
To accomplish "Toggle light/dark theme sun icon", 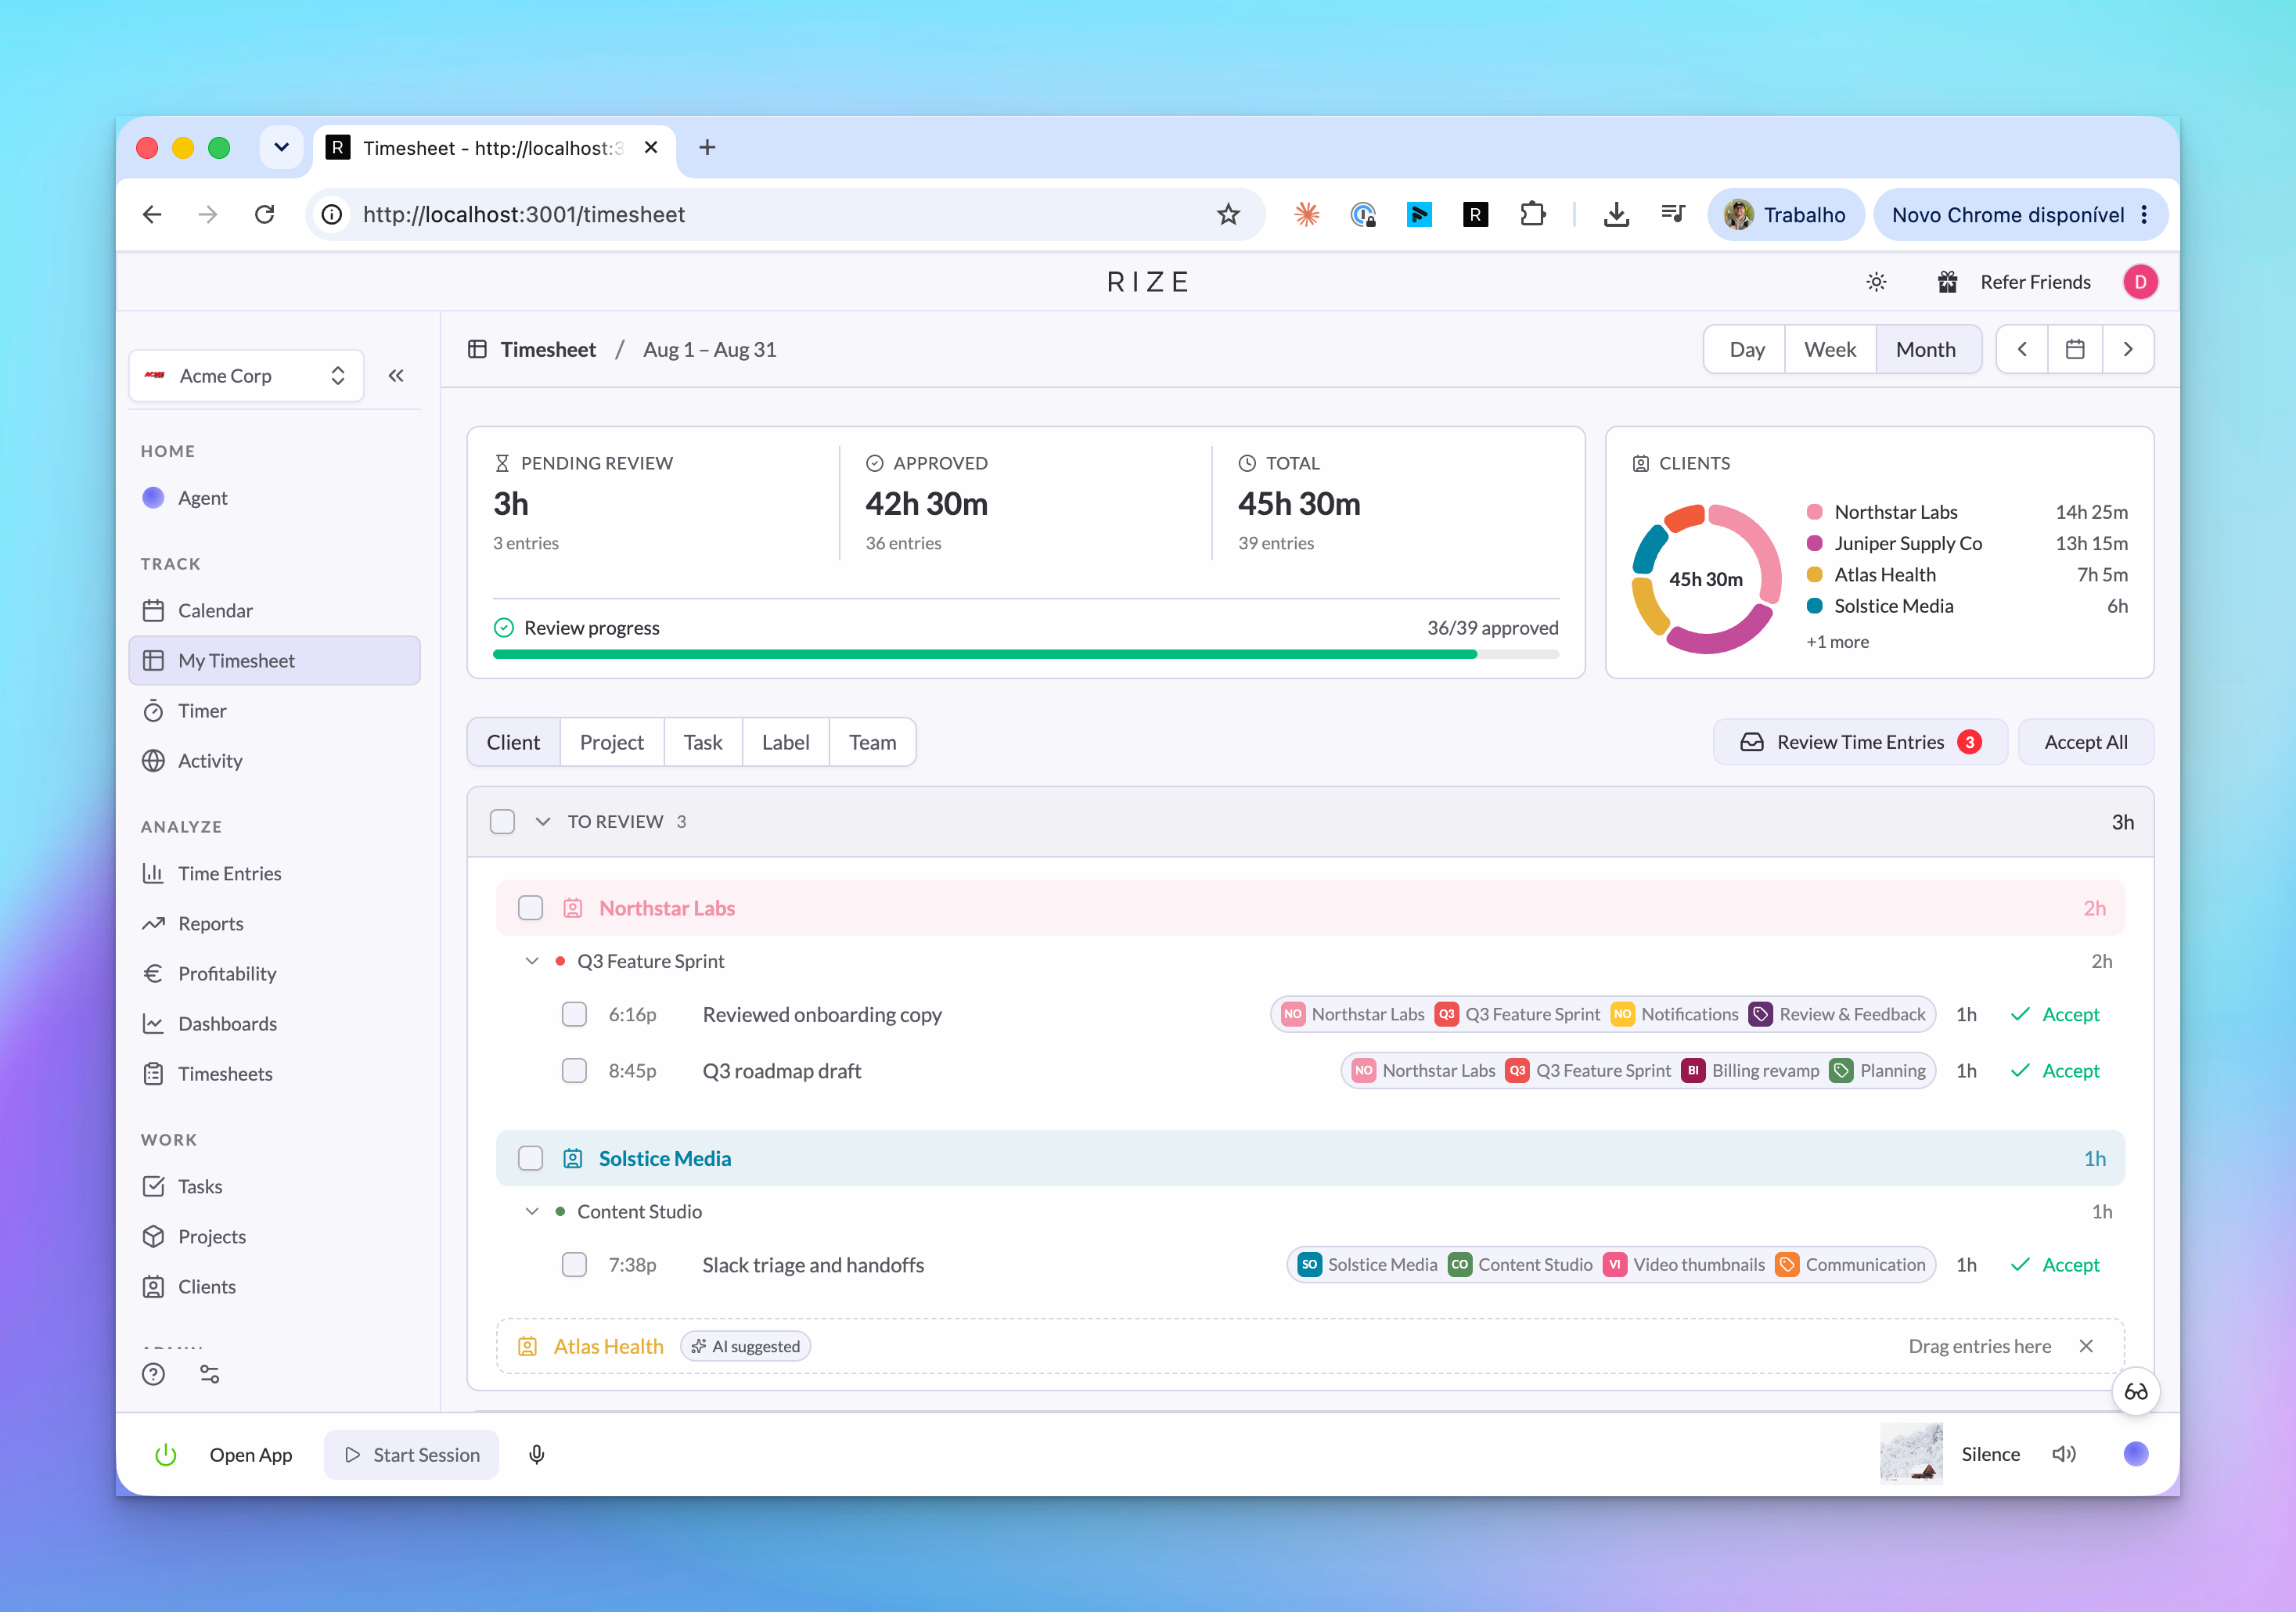I will [1876, 282].
